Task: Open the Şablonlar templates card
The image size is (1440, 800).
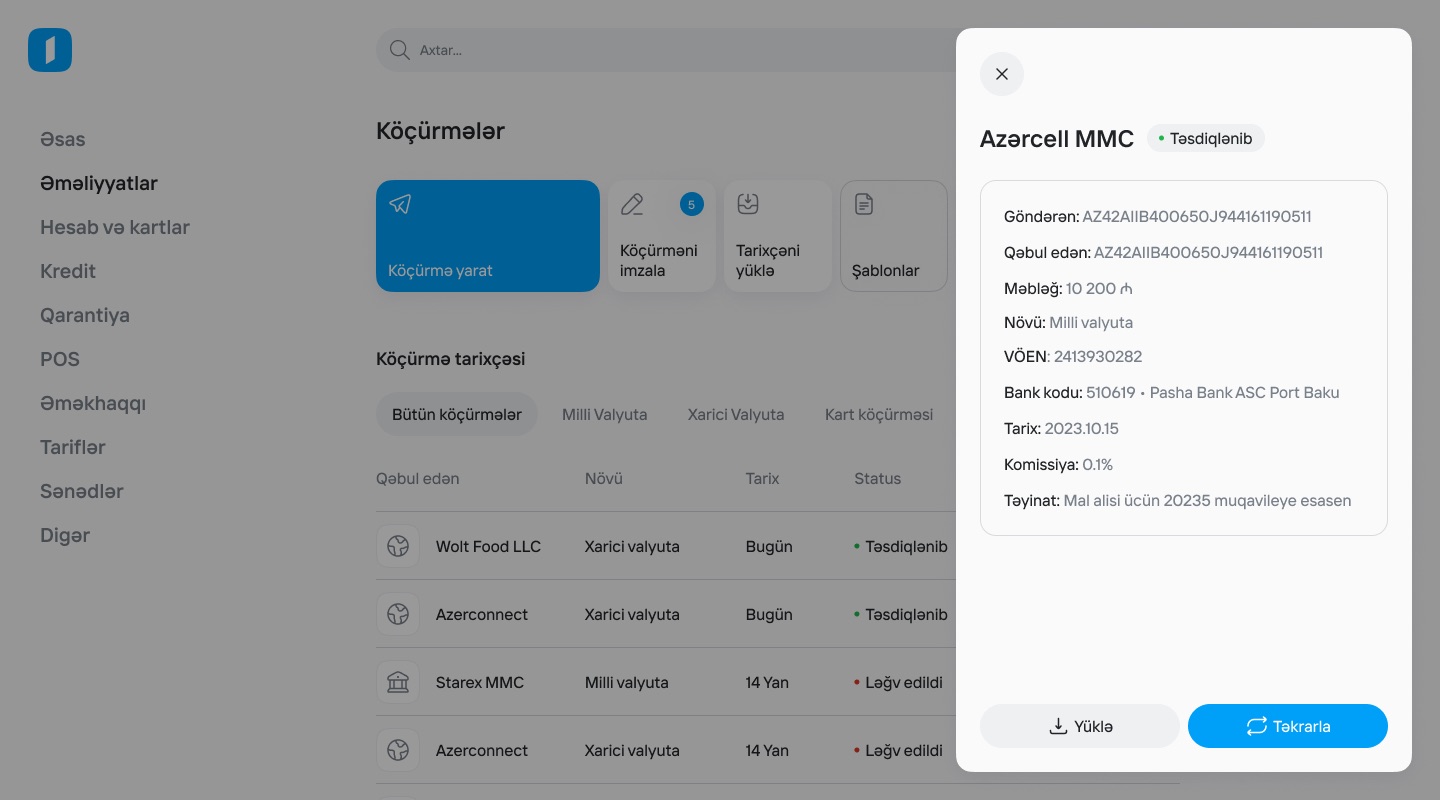Action: (x=894, y=236)
